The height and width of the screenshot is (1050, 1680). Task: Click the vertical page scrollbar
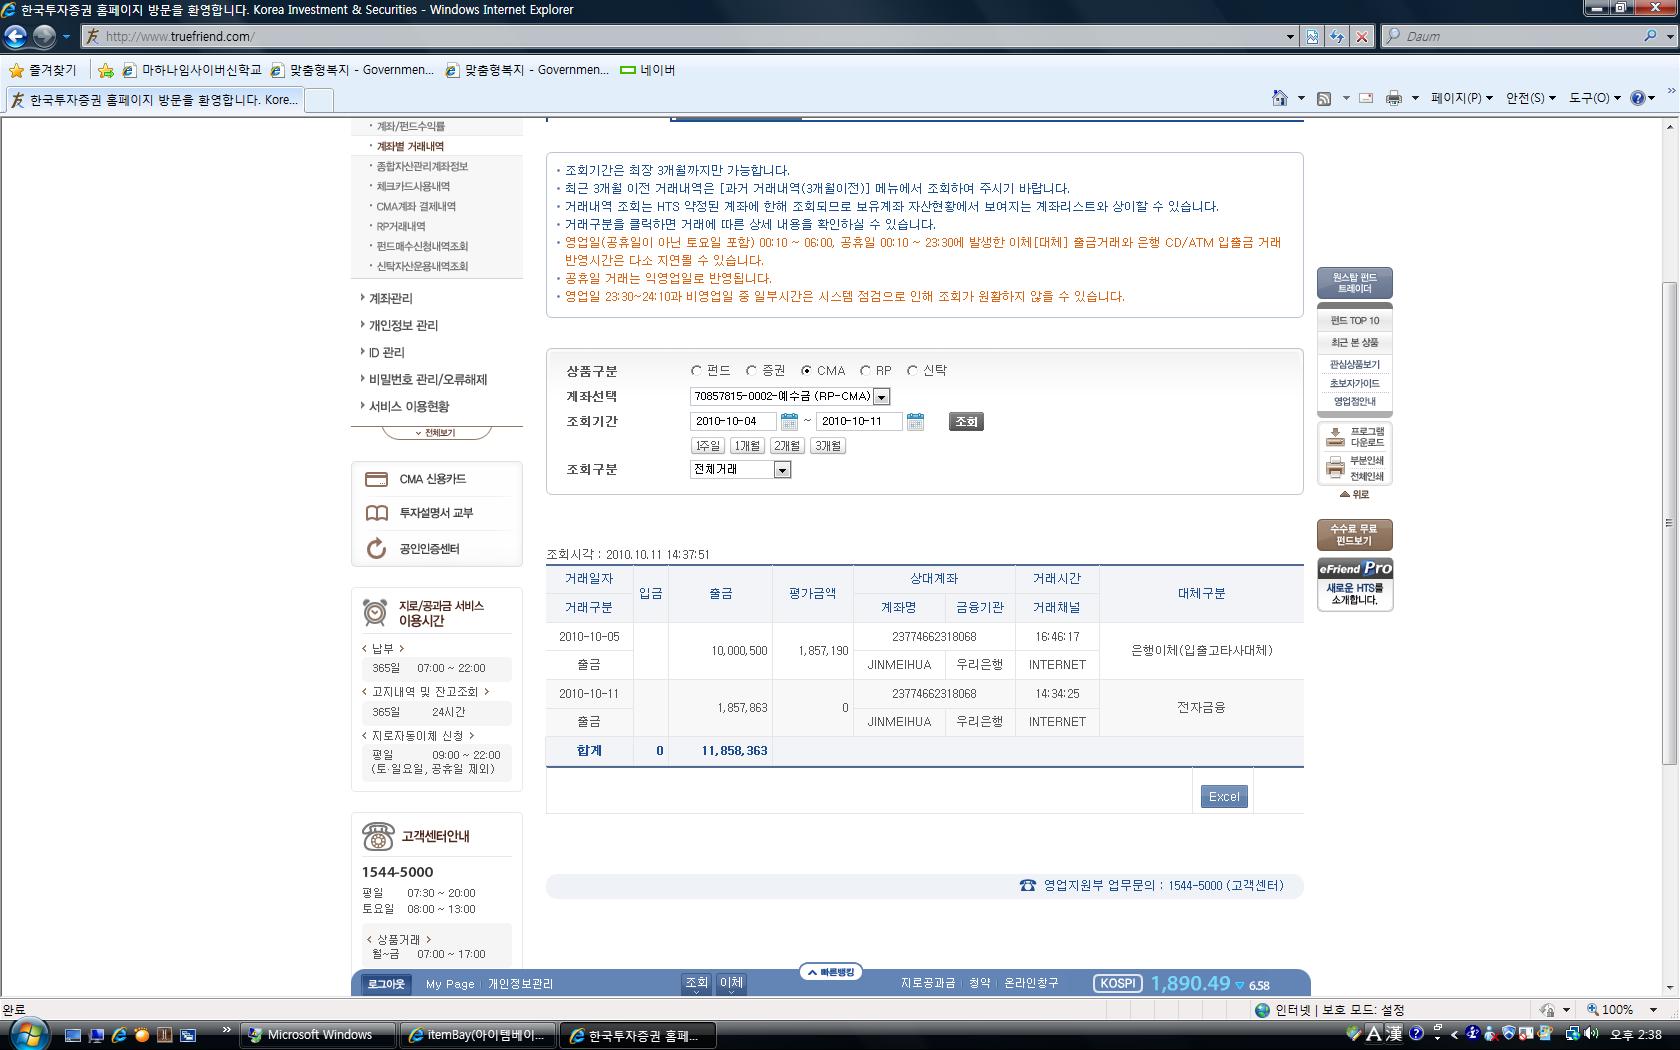[x=1668, y=520]
